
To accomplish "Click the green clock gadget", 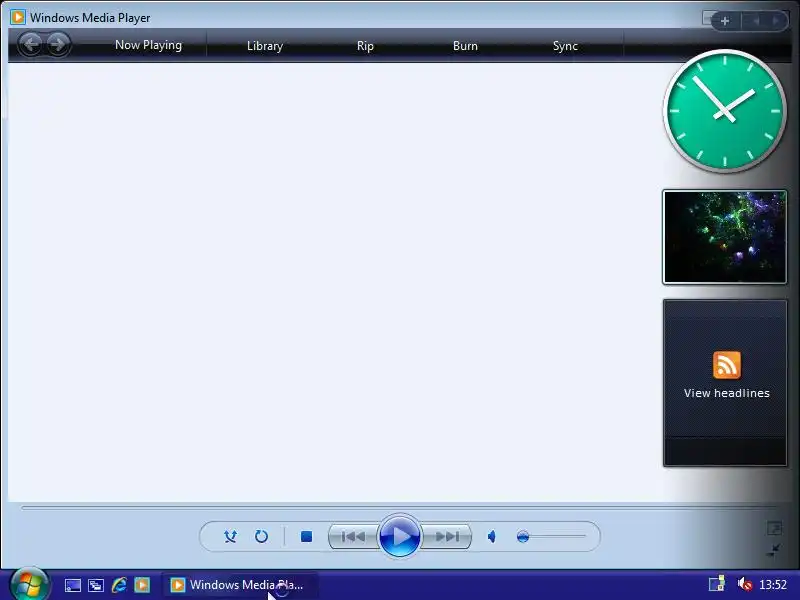I will 724,111.
